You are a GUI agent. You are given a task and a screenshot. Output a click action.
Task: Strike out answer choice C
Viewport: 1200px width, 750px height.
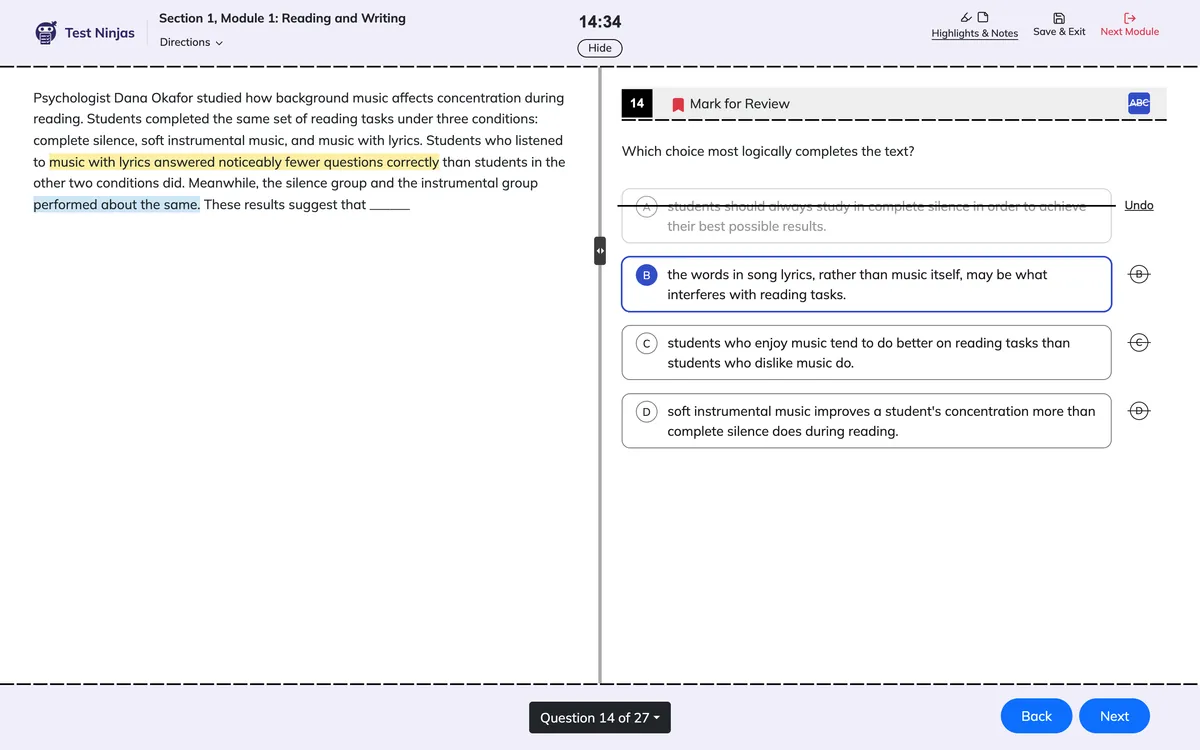click(1139, 342)
